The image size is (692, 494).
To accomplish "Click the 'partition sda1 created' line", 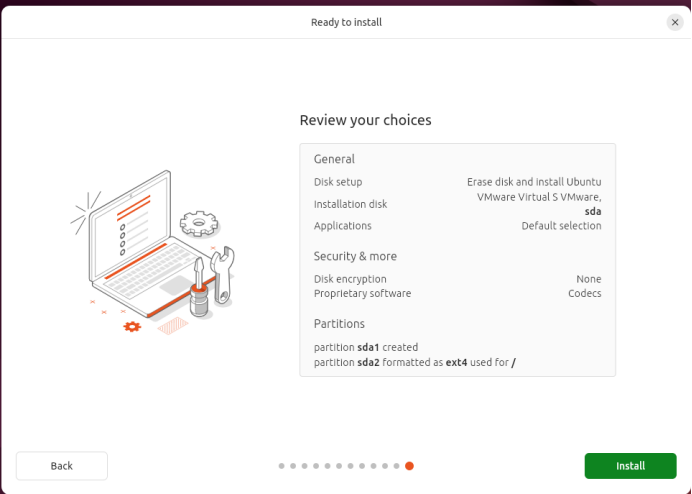I will tap(366, 347).
